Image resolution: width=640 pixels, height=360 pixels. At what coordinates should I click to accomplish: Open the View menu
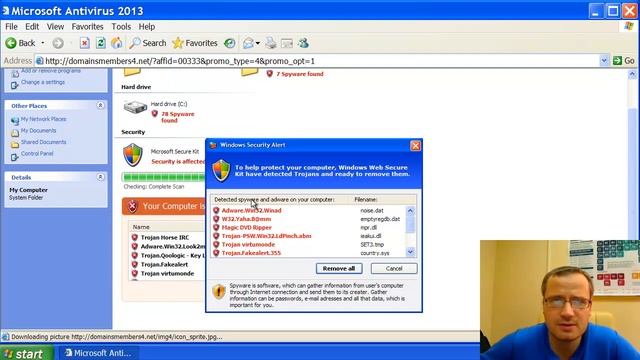(55, 27)
